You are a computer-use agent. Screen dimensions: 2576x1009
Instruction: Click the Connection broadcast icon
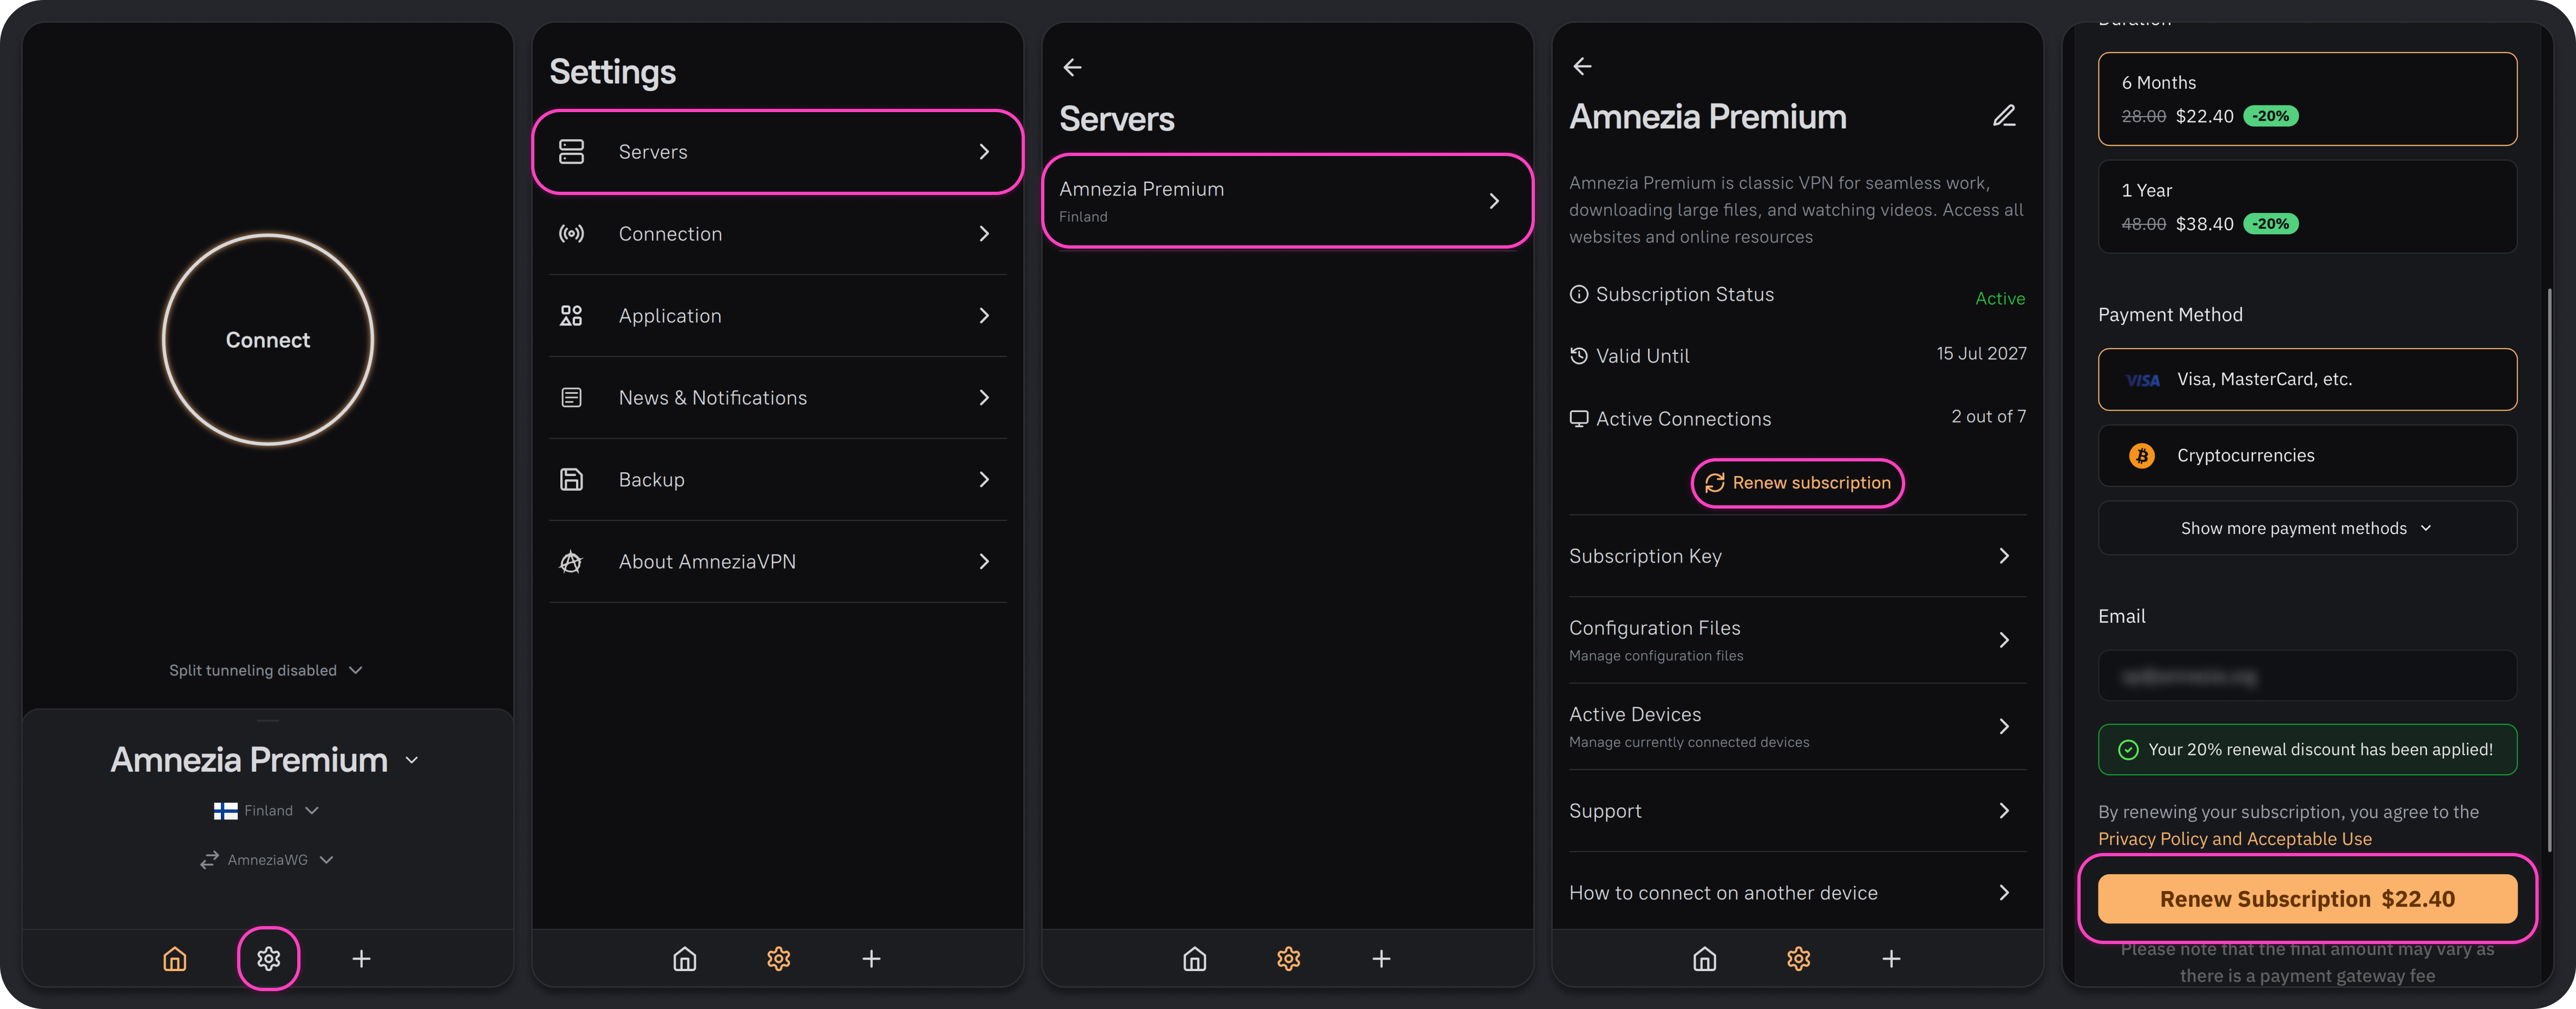click(571, 234)
